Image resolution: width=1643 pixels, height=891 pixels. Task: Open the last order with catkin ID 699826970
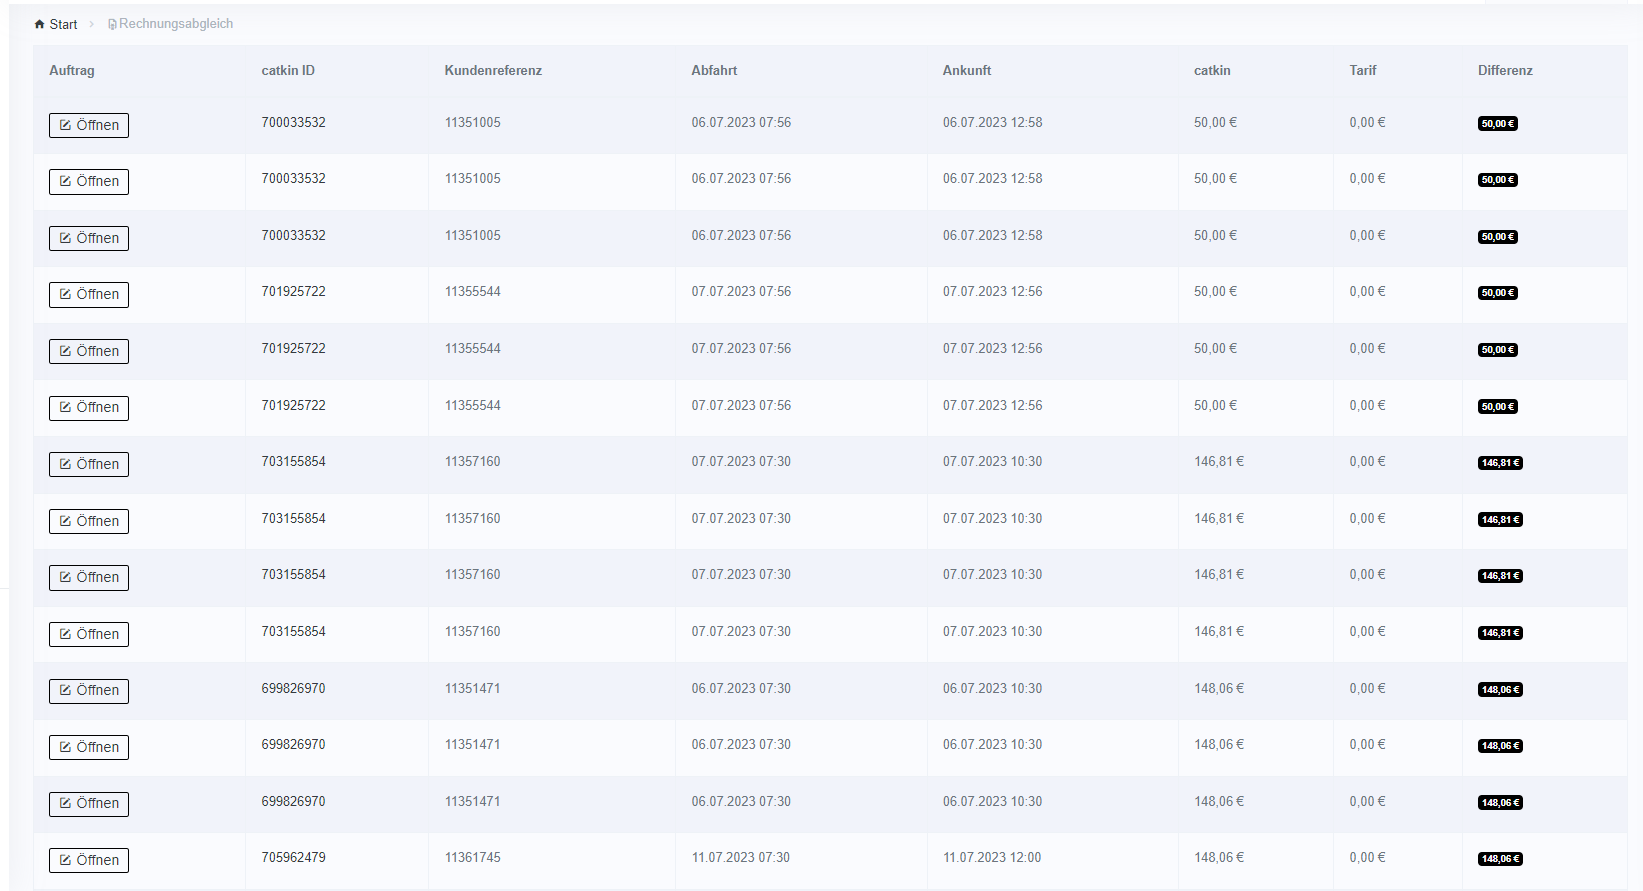89,804
